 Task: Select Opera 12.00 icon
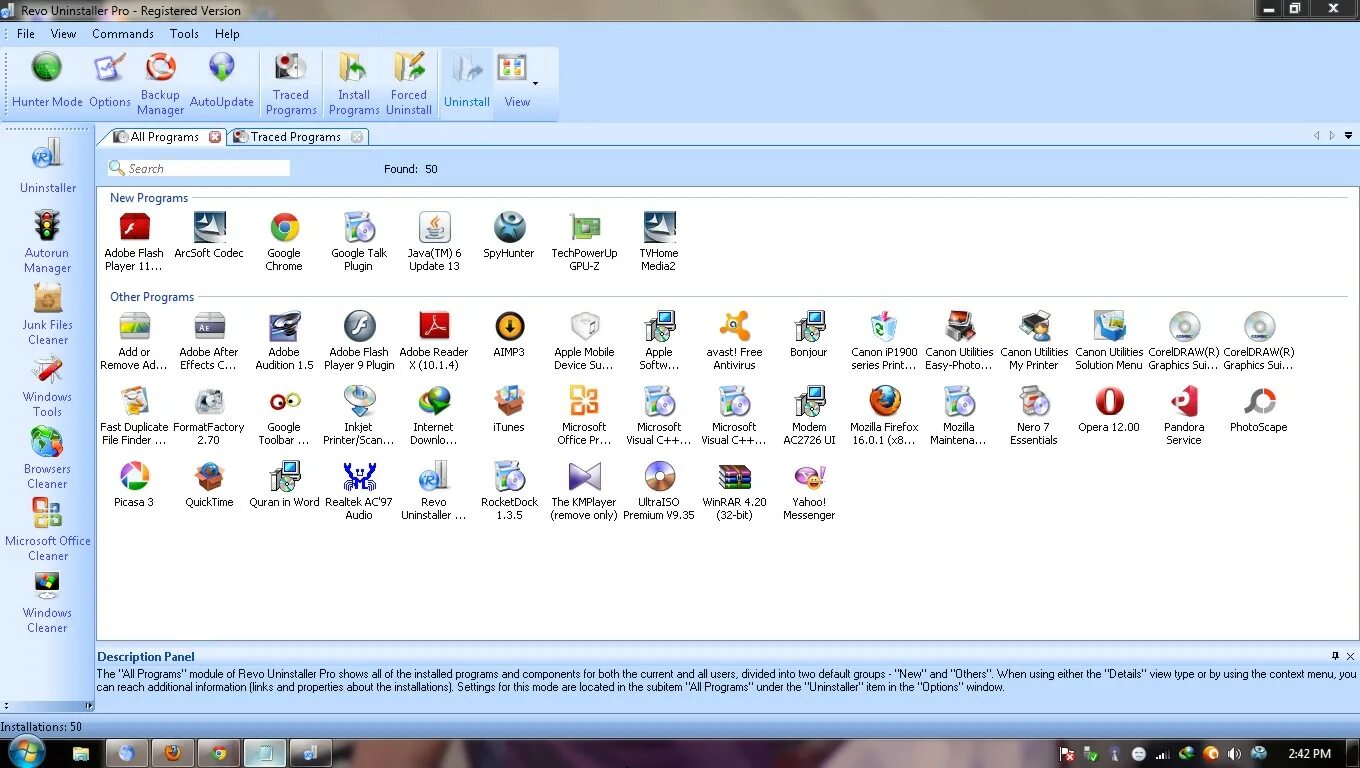point(1109,409)
